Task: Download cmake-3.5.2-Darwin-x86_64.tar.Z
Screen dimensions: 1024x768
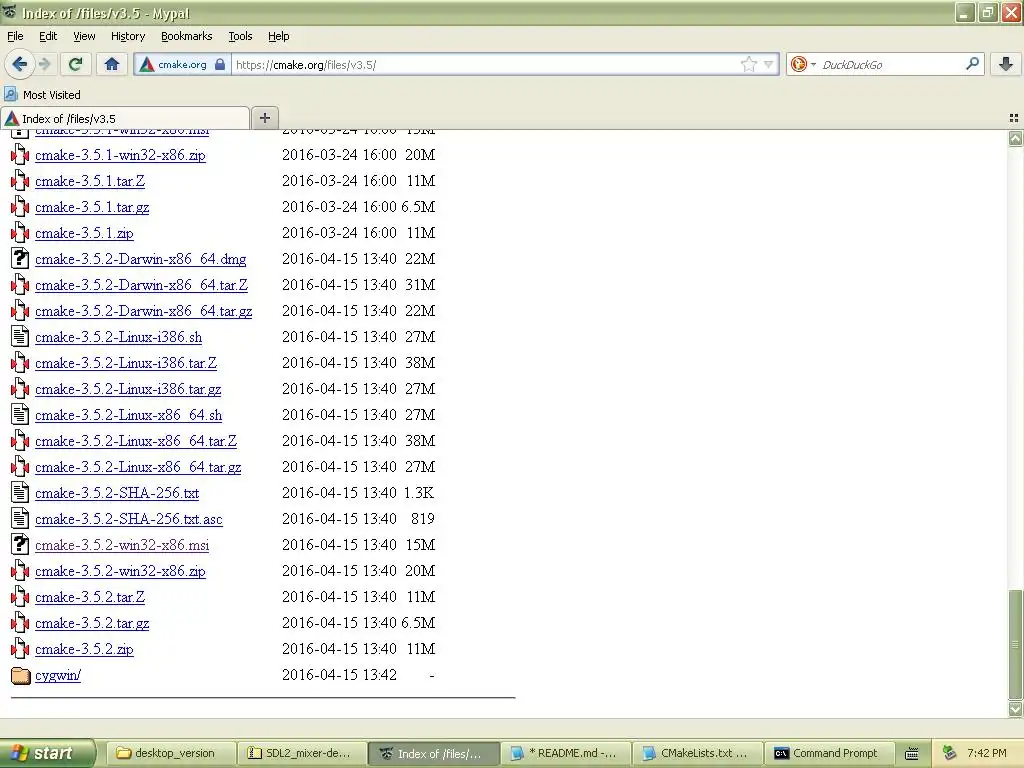Action: point(142,285)
